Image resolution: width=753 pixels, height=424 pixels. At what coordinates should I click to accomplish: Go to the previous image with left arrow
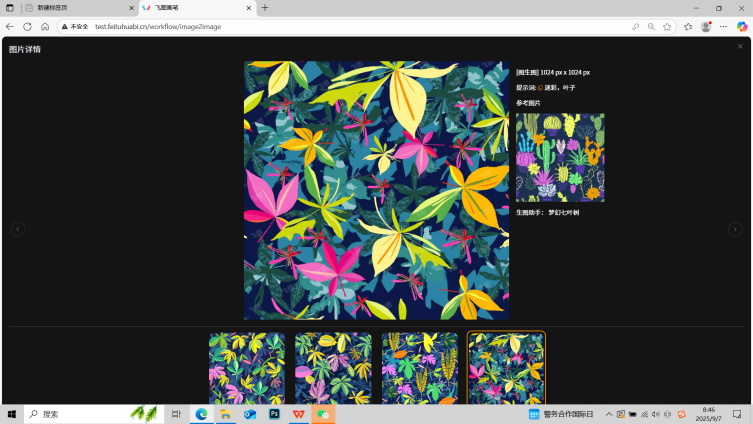coord(18,229)
